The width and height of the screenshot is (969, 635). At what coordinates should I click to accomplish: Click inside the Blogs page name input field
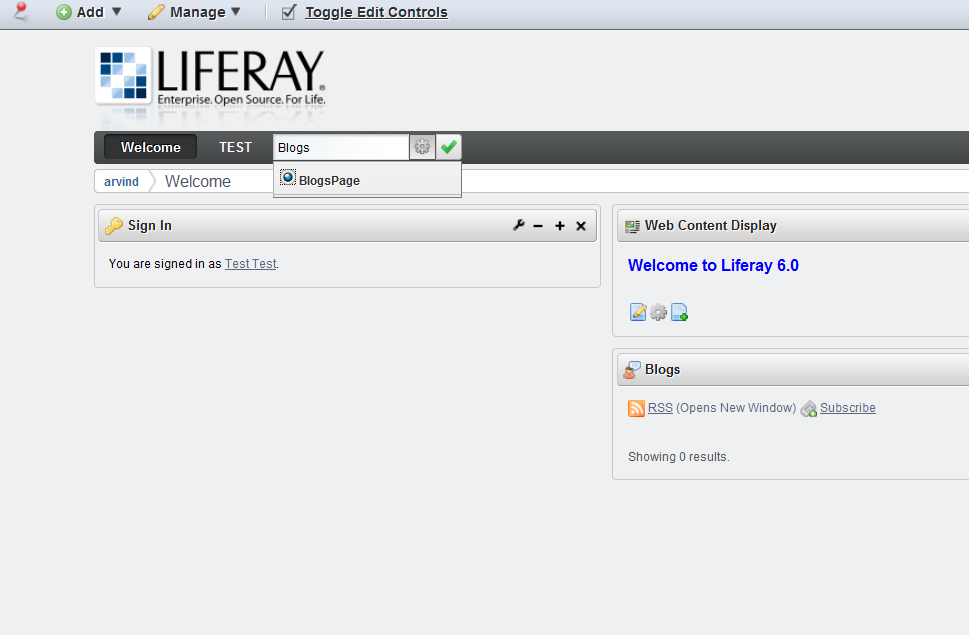[x=340, y=147]
